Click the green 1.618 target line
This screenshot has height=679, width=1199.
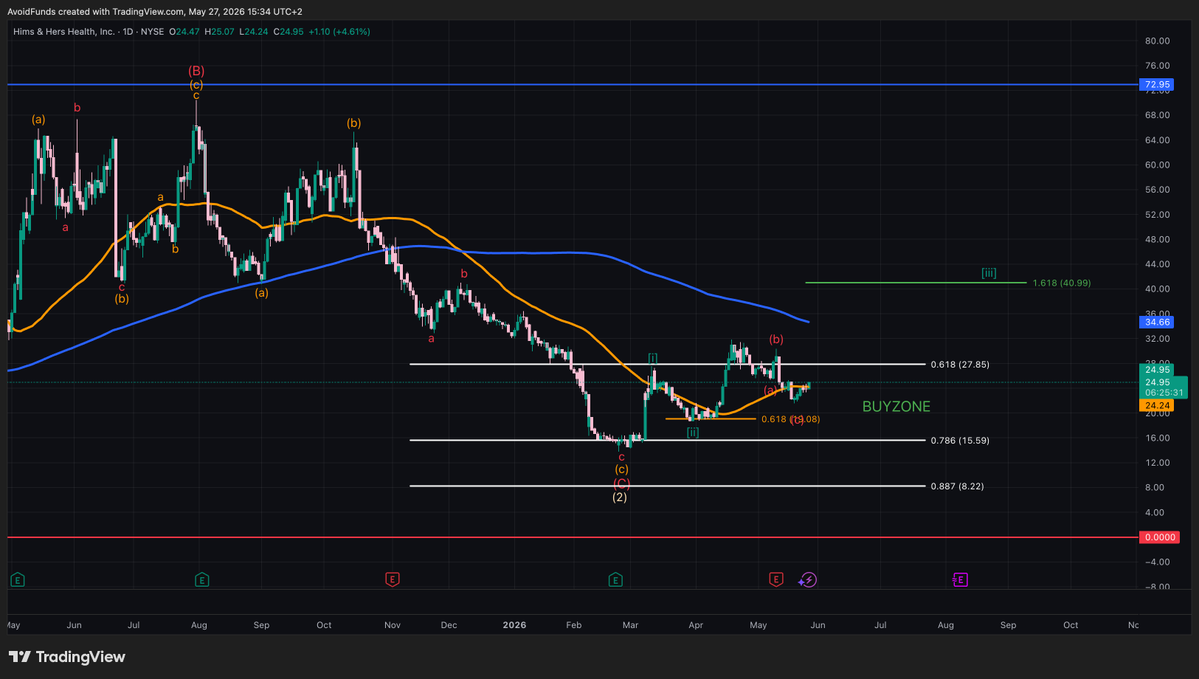[915, 283]
